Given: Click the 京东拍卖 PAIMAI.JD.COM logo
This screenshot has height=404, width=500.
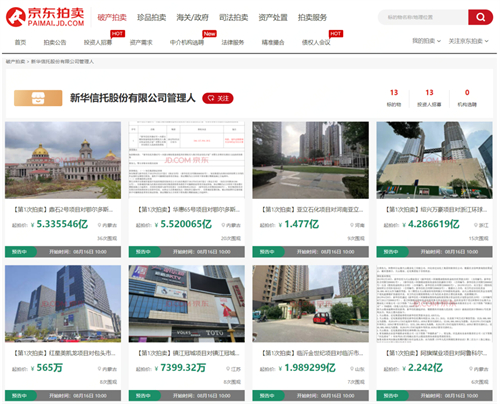Looking at the screenshot, I should [x=45, y=17].
